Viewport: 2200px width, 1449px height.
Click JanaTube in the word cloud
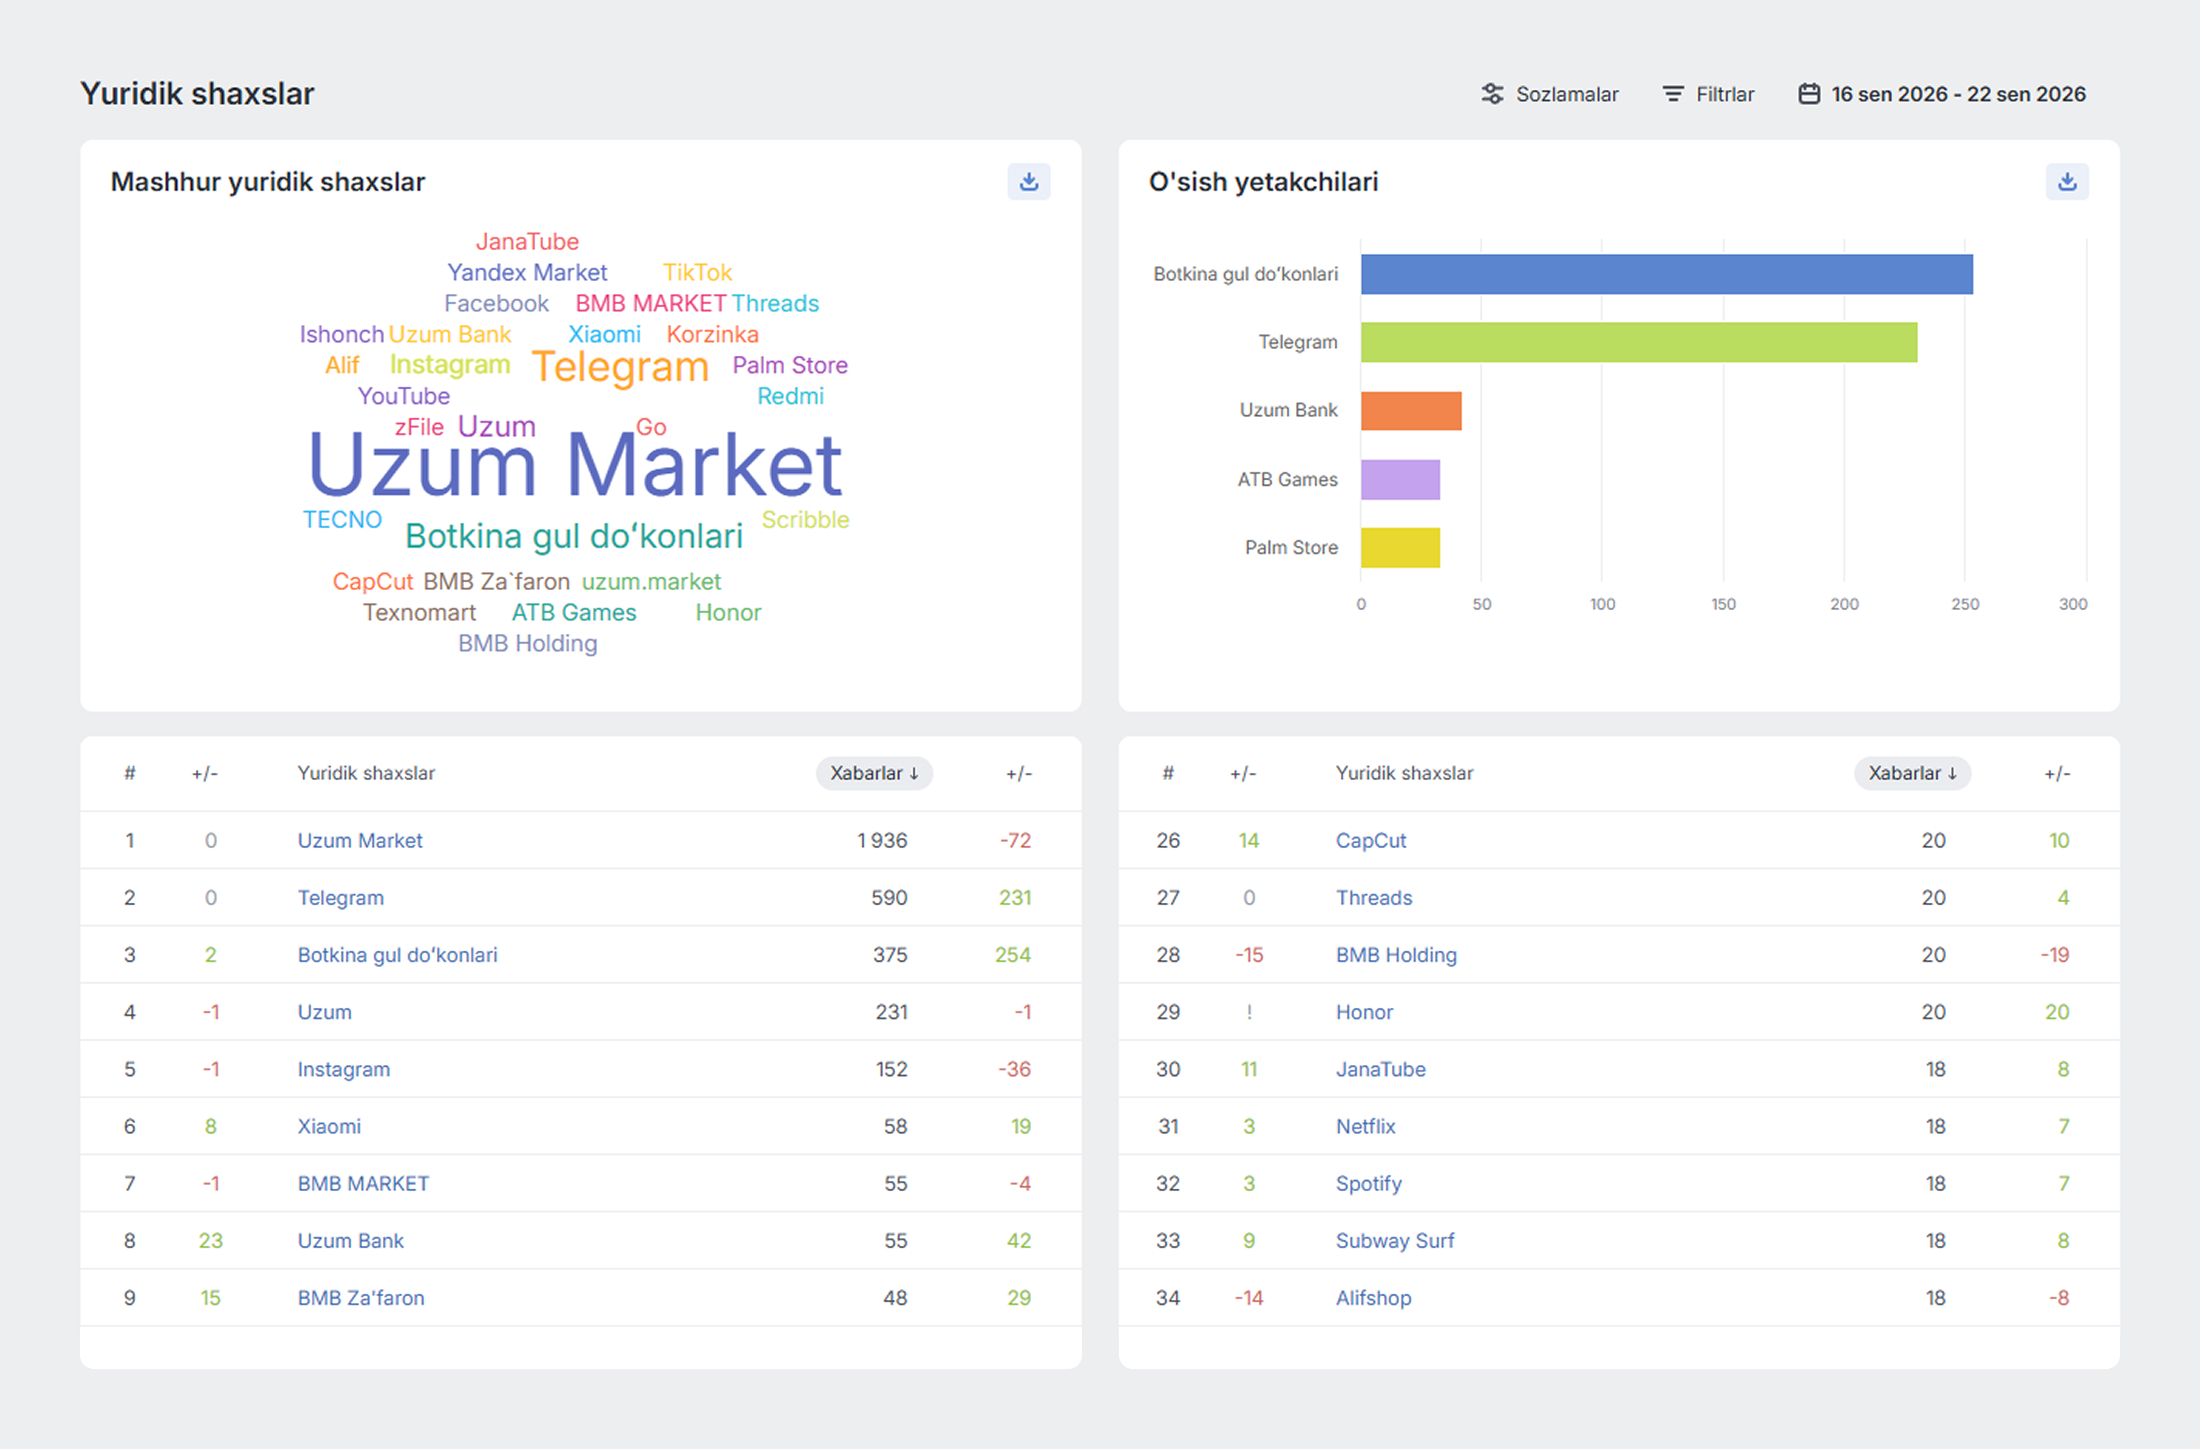point(527,241)
